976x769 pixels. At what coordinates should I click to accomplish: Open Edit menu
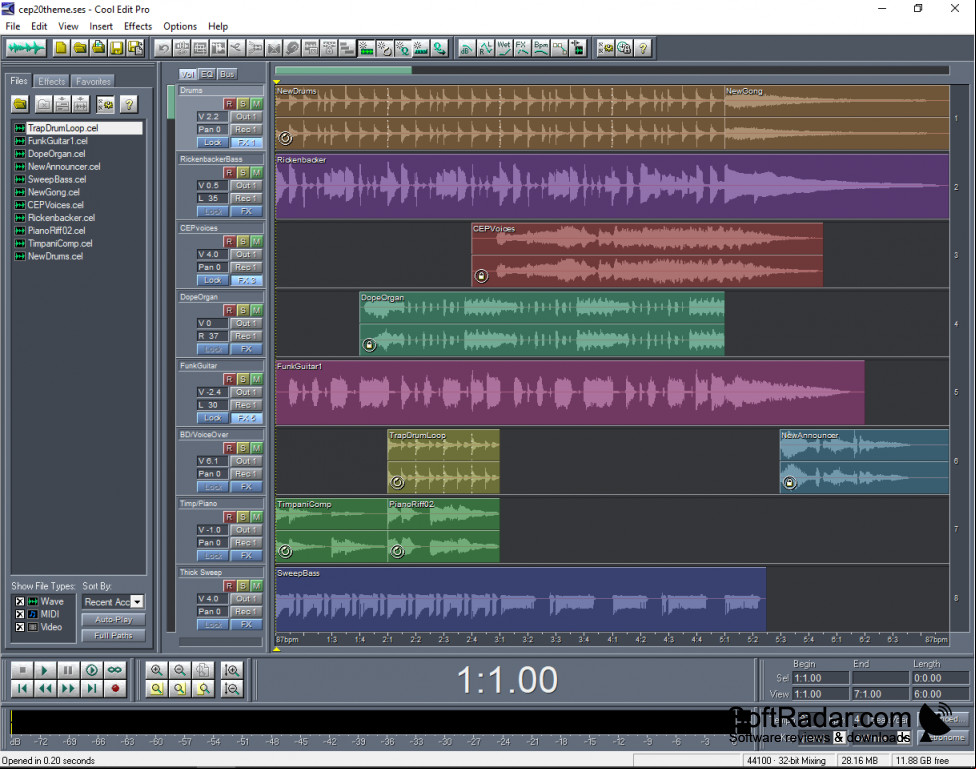coord(39,26)
